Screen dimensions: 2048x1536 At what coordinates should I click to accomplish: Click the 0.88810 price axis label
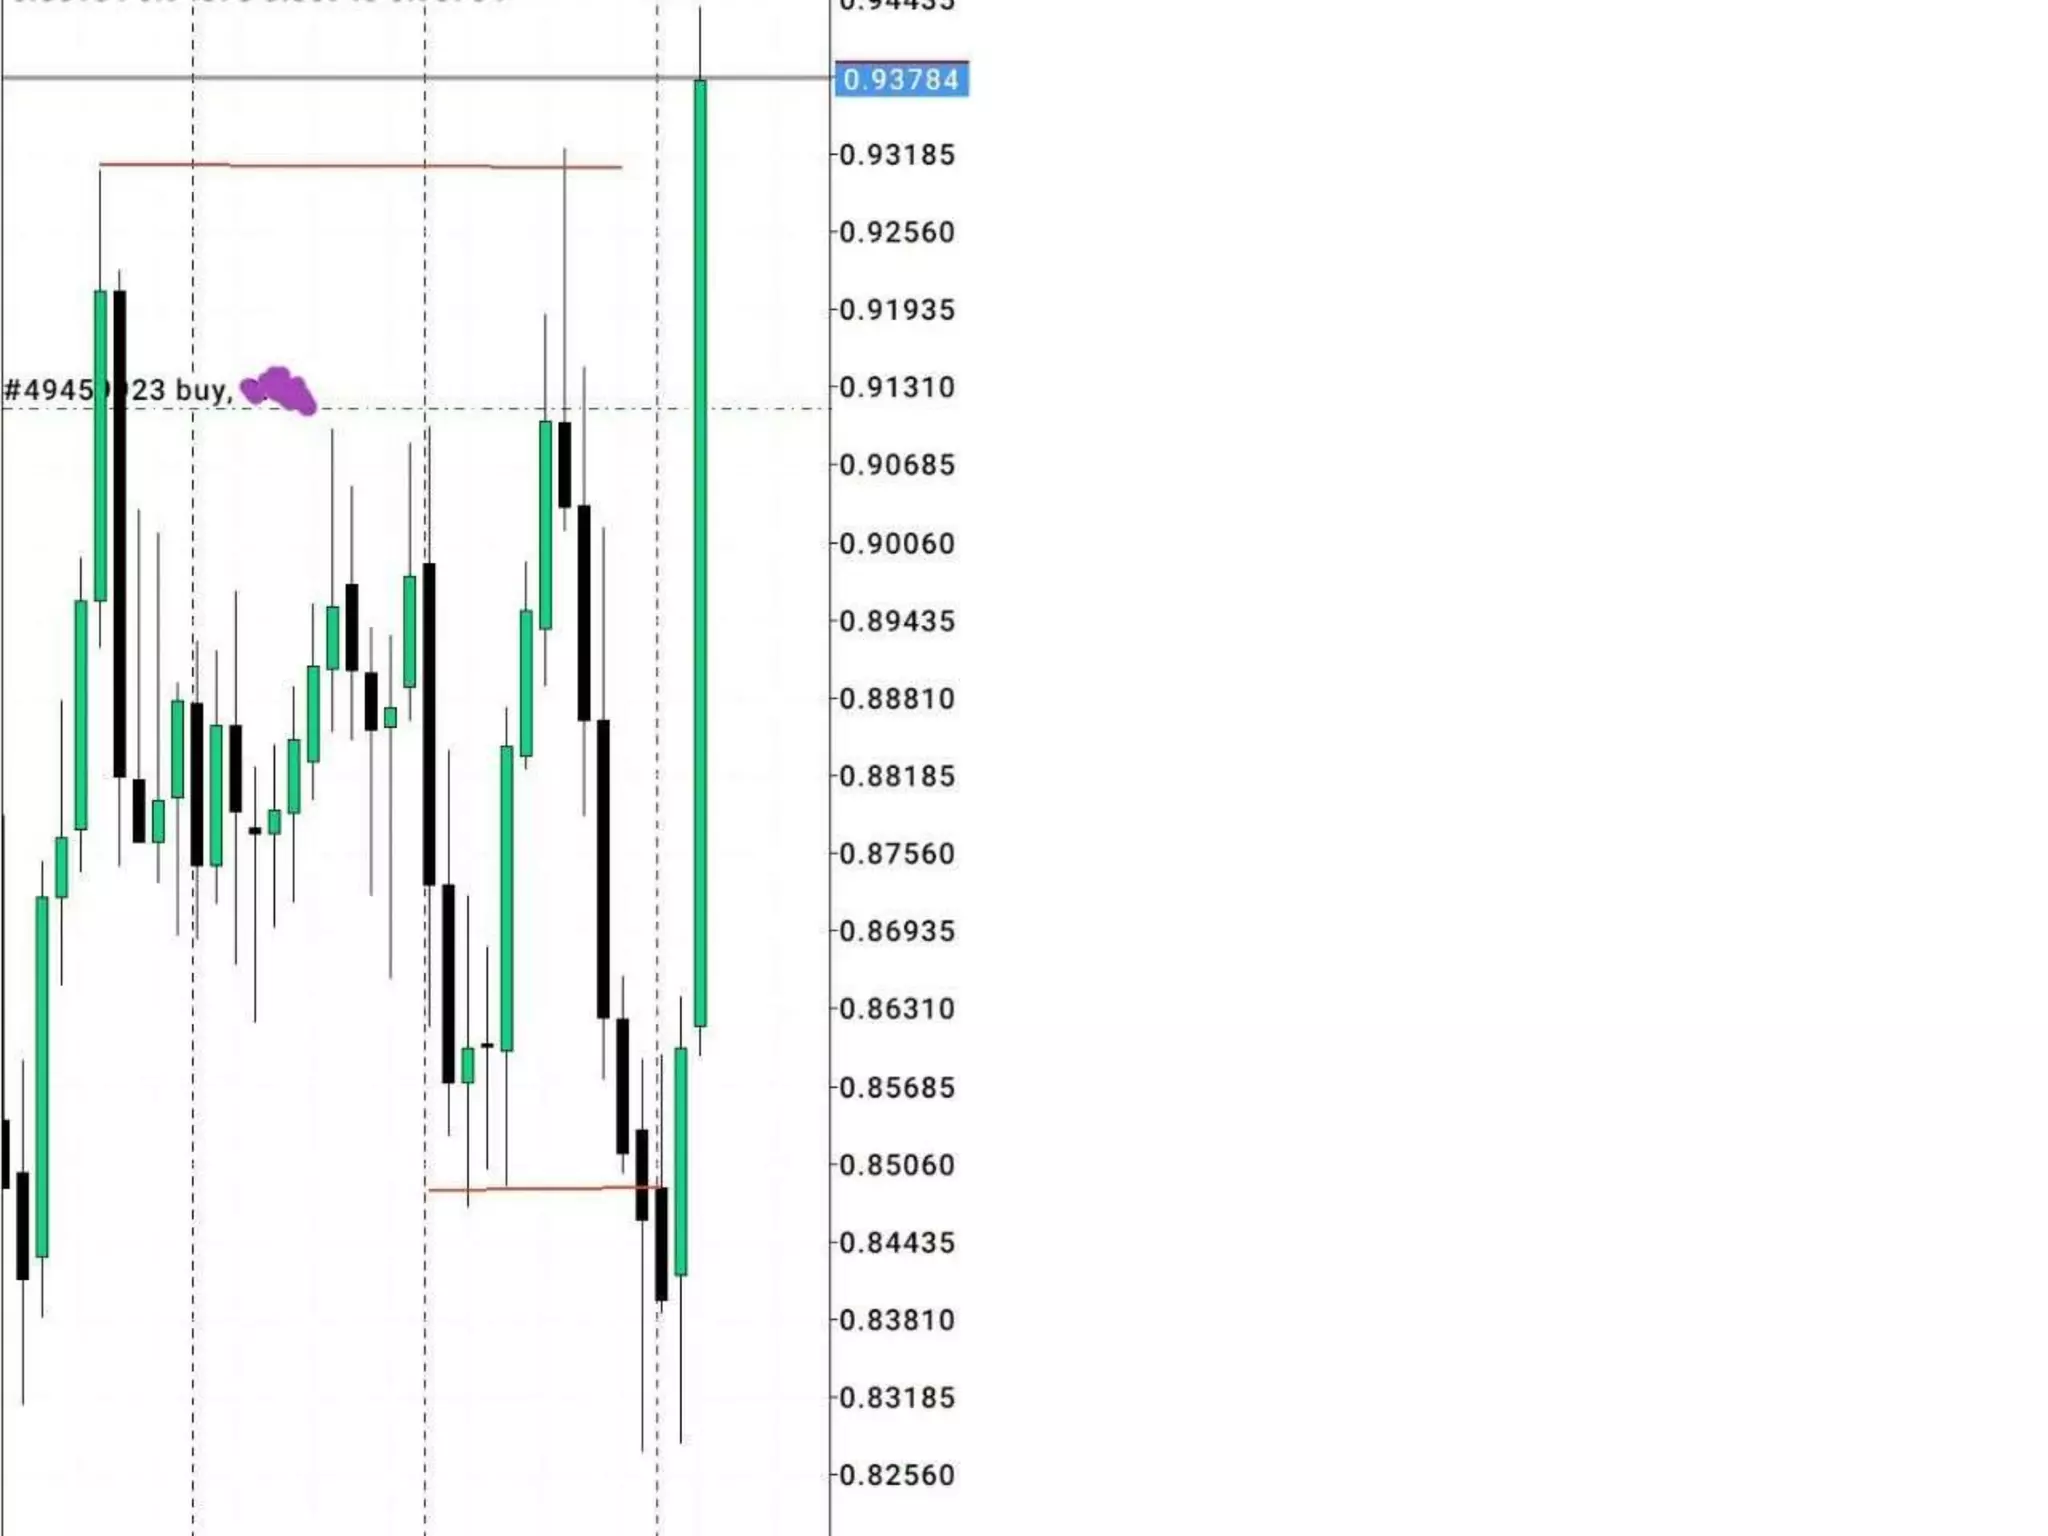click(x=897, y=698)
